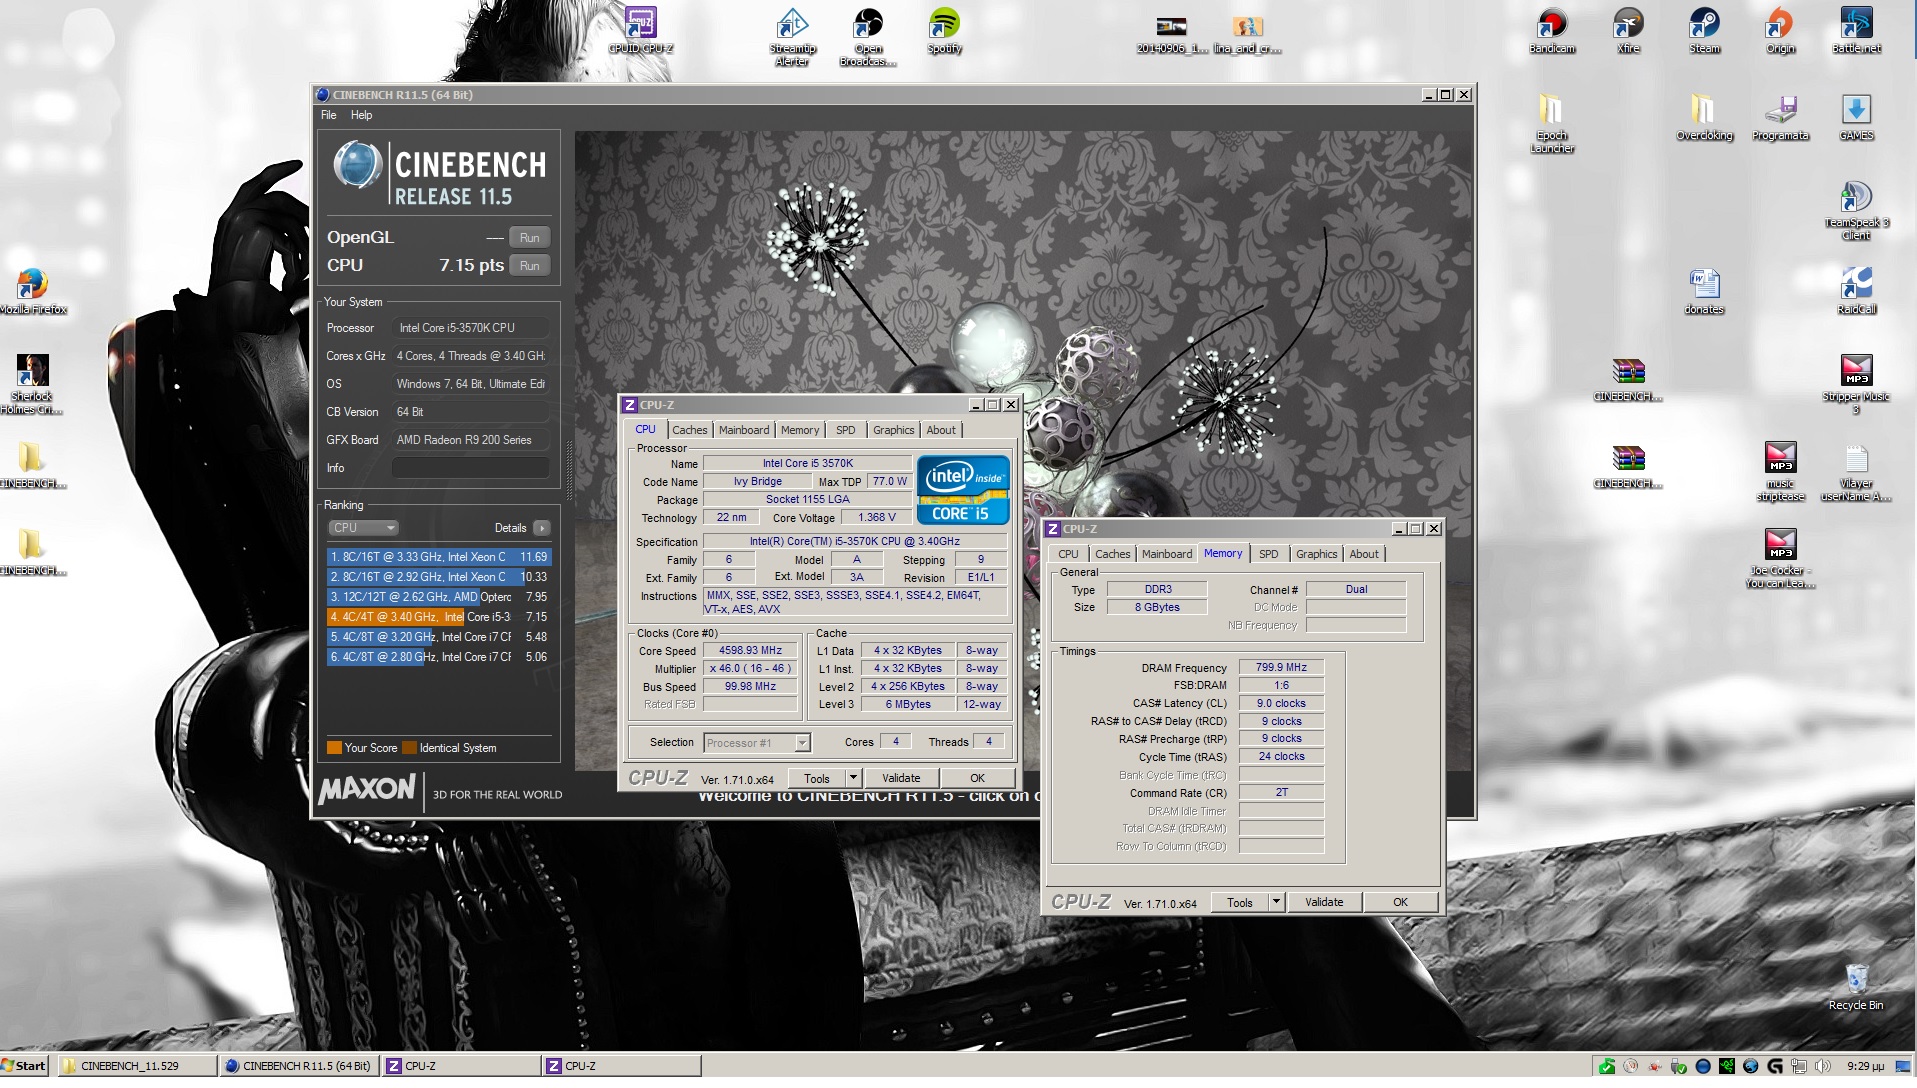
Task: Switch to CINEBENCH_11.529 taskbar item
Action: [x=137, y=1066]
